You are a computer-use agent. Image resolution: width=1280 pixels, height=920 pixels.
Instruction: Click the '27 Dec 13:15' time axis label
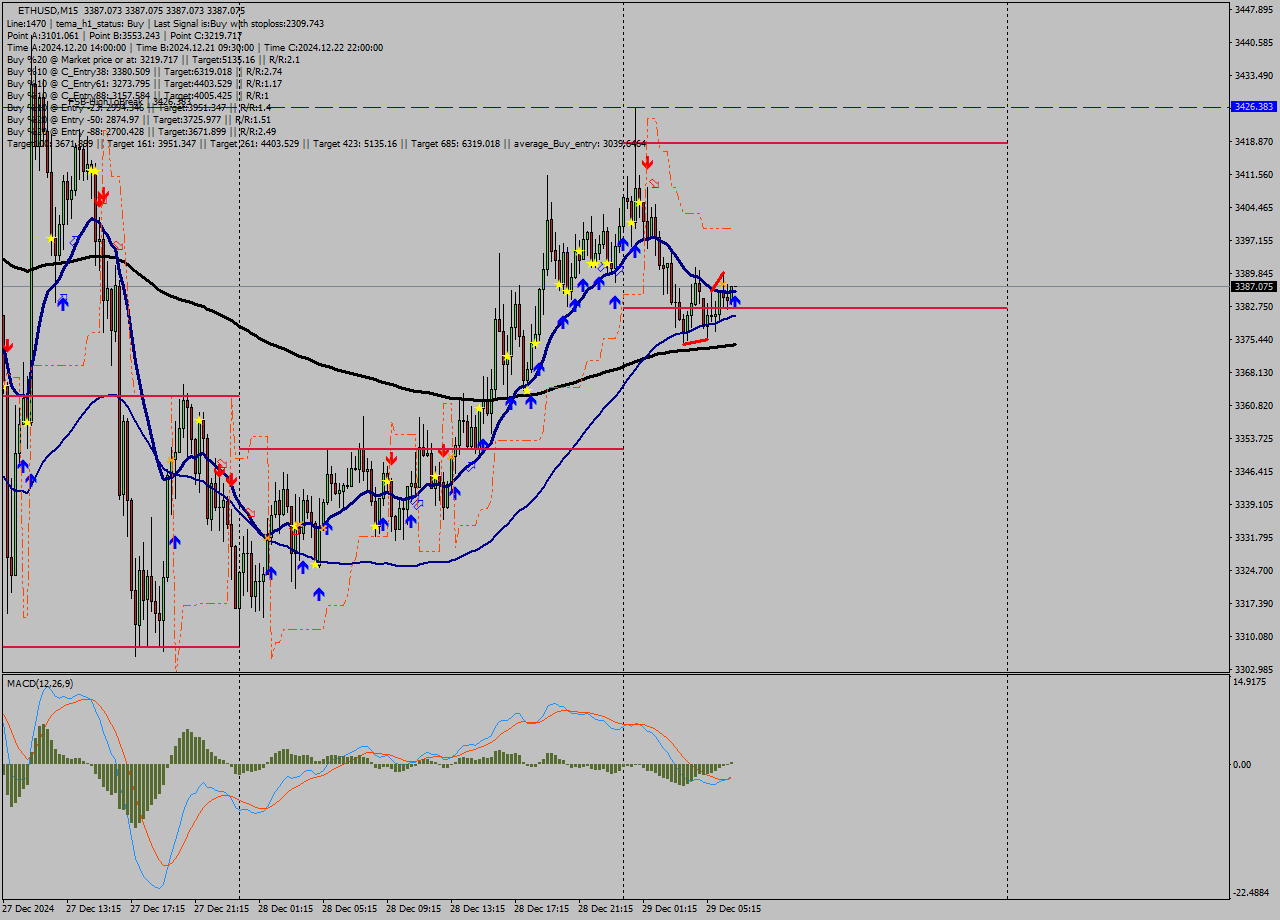(x=94, y=909)
